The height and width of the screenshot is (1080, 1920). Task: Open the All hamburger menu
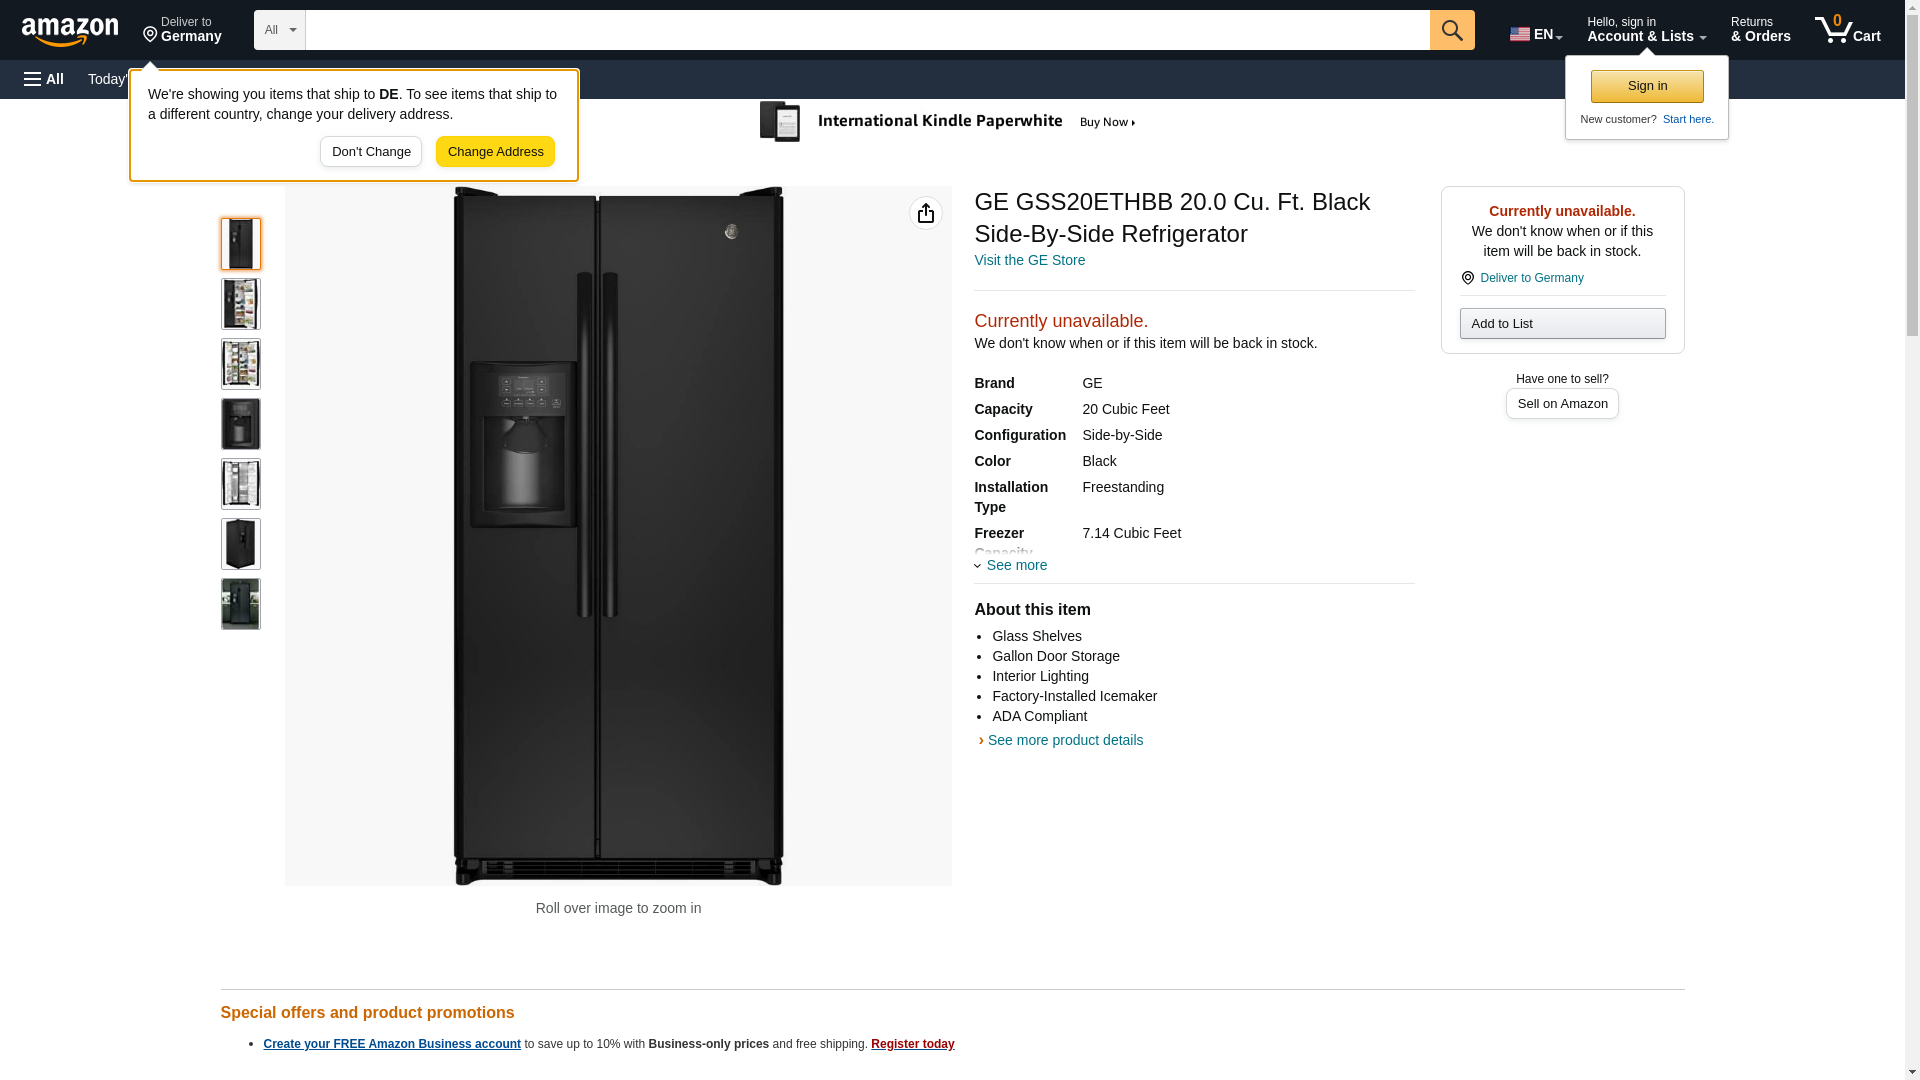click(44, 79)
